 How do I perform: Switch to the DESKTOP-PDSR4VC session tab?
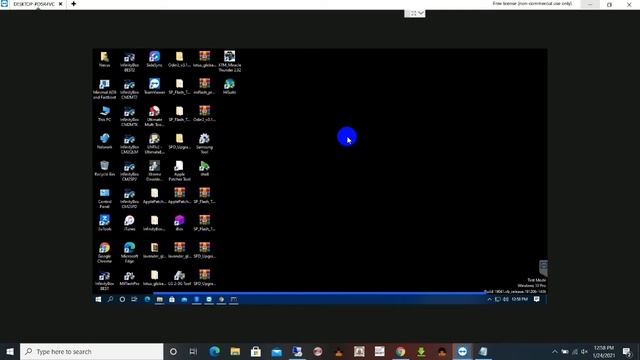click(x=34, y=4)
